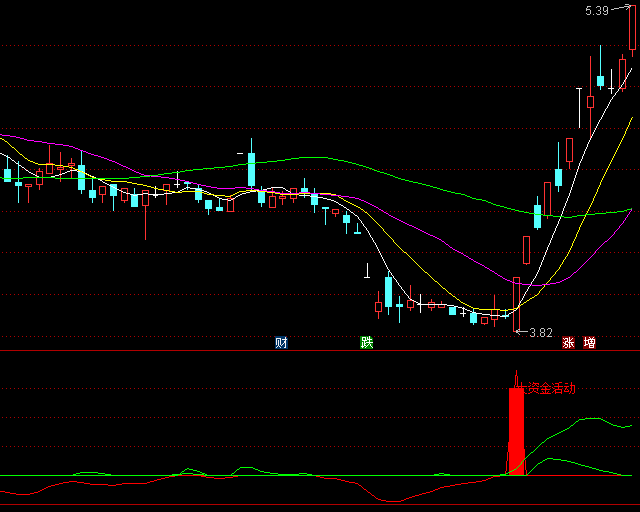640x512 pixels.
Task: Click the red 涨 event marker
Action: pos(568,342)
